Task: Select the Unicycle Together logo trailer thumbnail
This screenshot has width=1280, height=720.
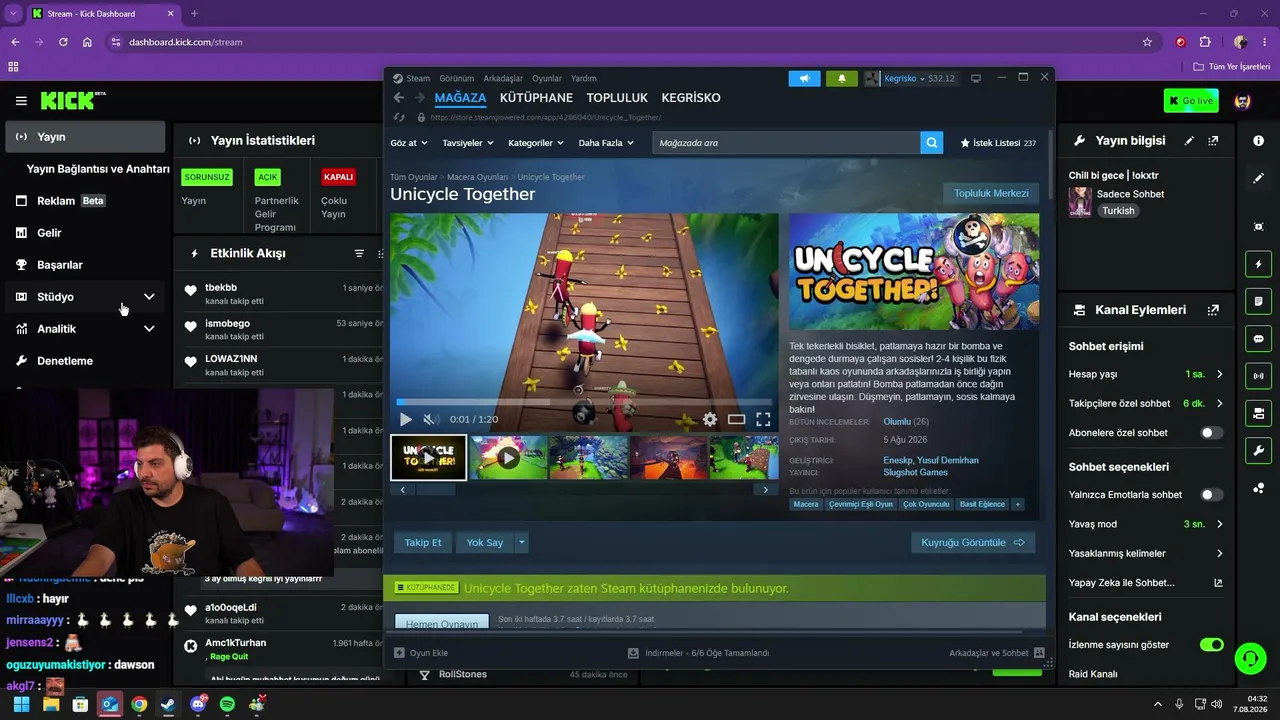Action: [428, 457]
